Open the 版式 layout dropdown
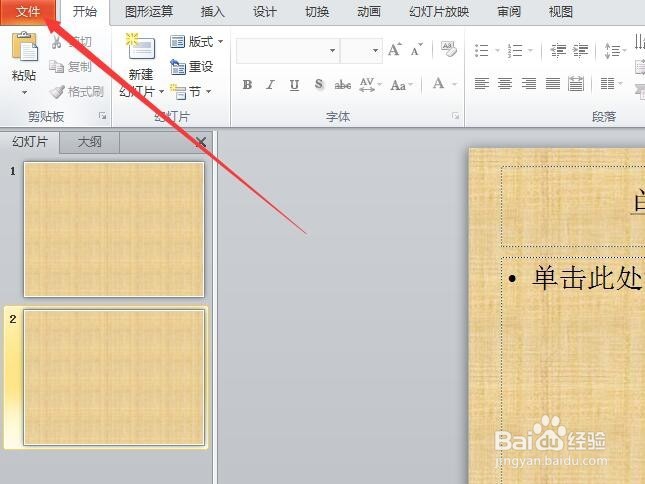Screen dimensions: 645x484 196,42
